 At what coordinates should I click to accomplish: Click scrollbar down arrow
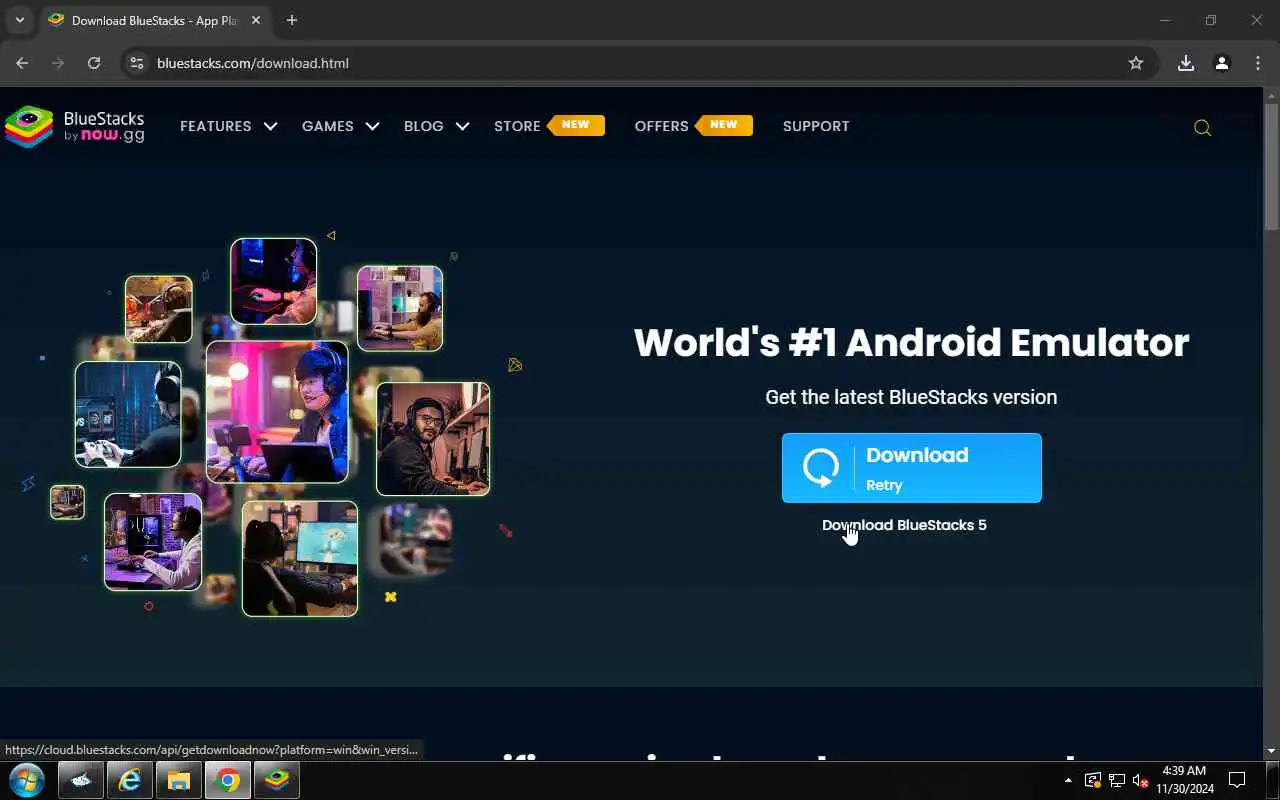tap(1271, 751)
